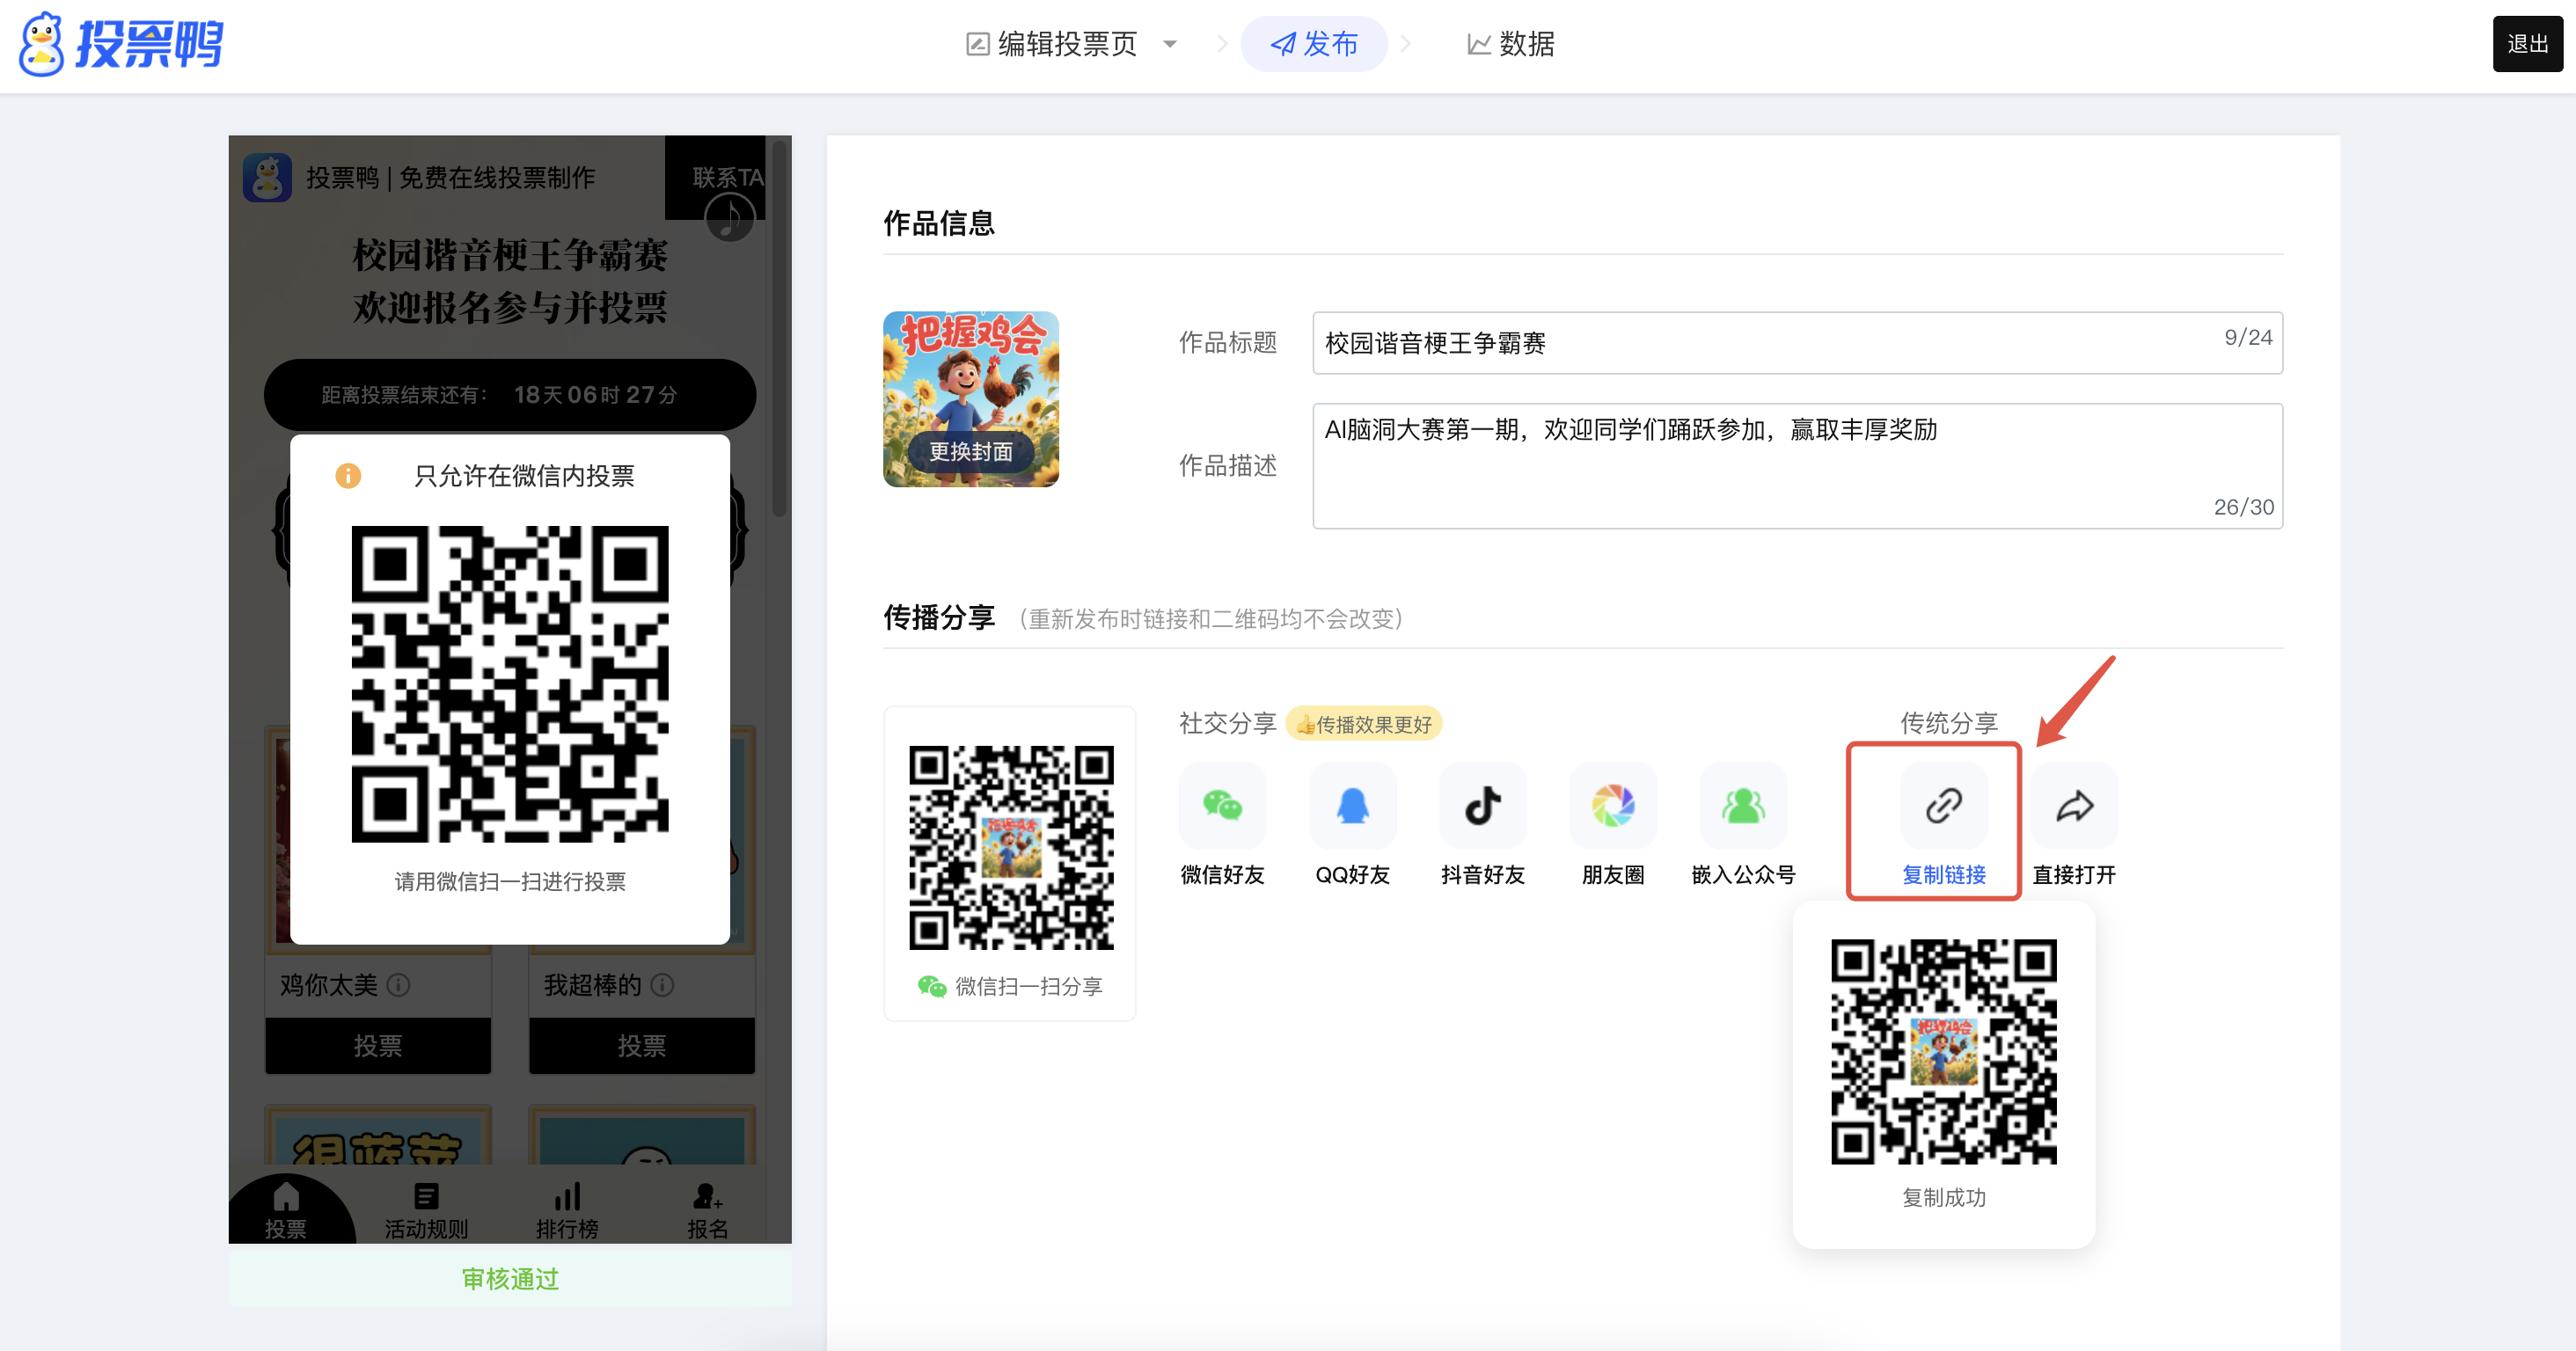Show info for 鸡你太美 entry
This screenshot has width=2576, height=1351.
pos(398,985)
